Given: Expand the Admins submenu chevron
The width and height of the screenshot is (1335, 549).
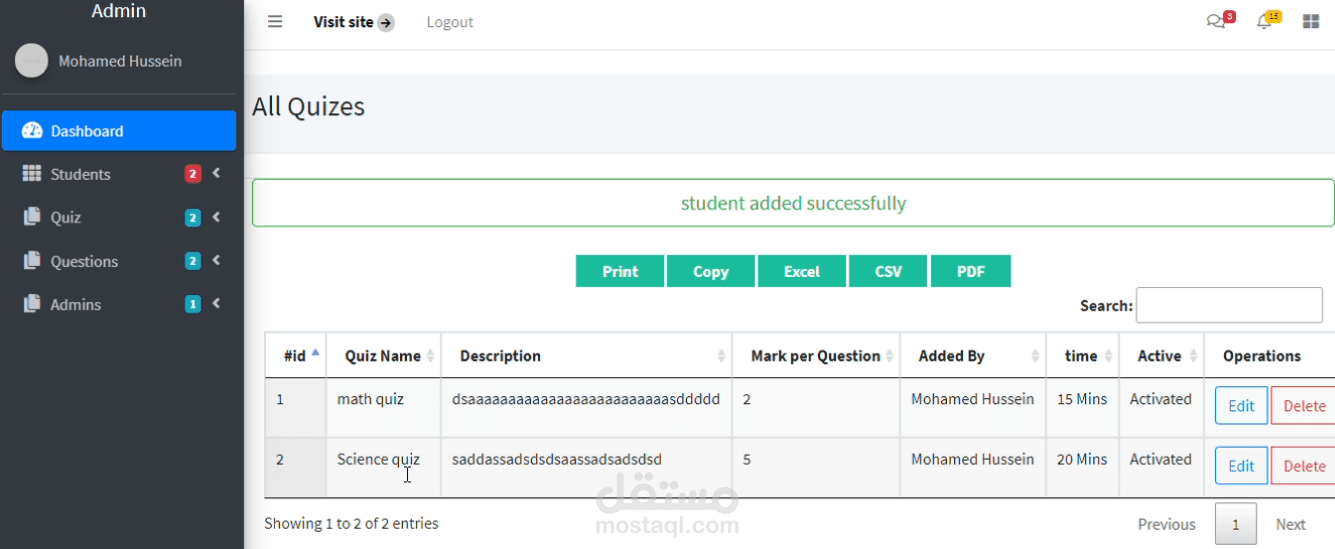Looking at the screenshot, I should point(216,304).
